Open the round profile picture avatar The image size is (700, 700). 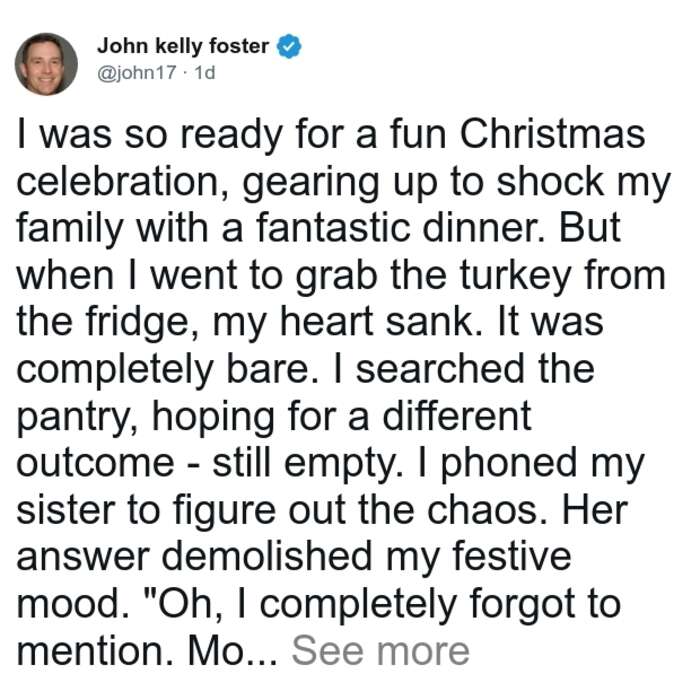point(46,64)
